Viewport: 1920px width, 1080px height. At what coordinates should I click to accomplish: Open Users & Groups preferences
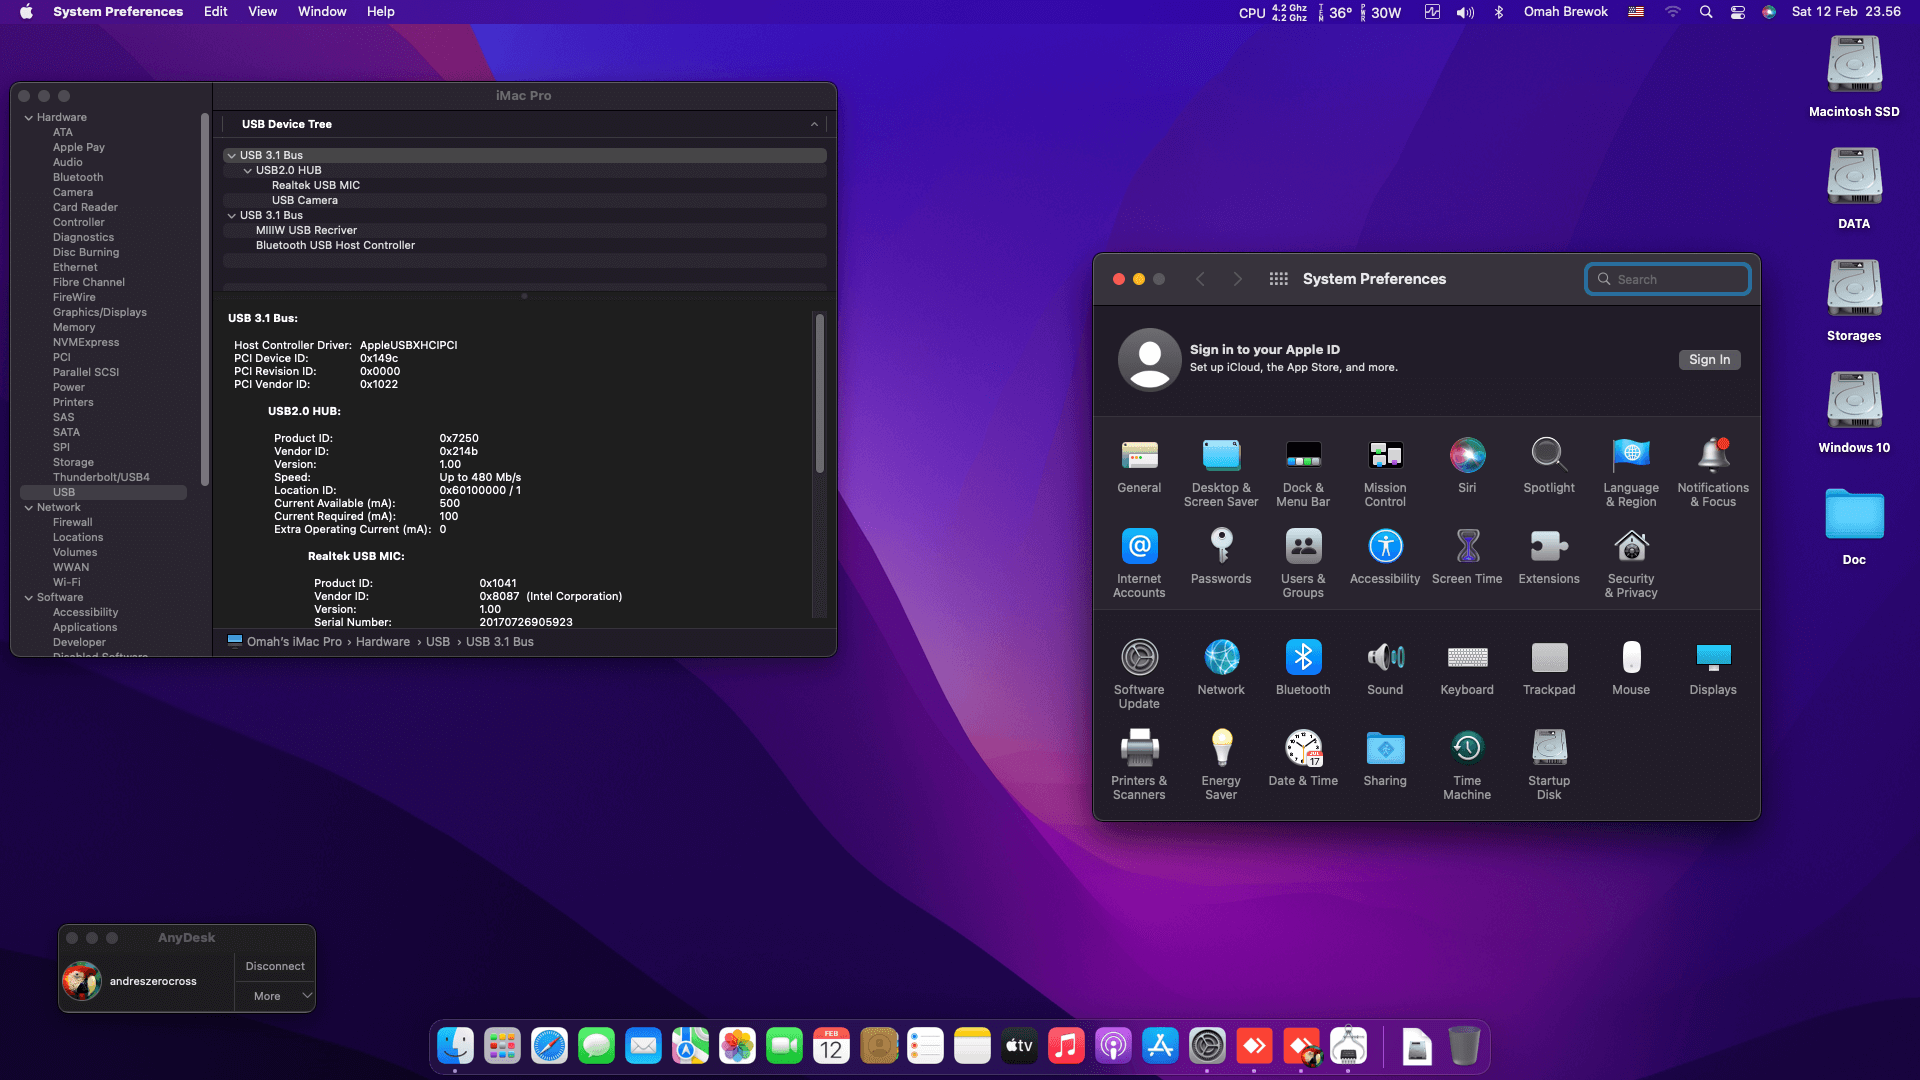[1303, 564]
